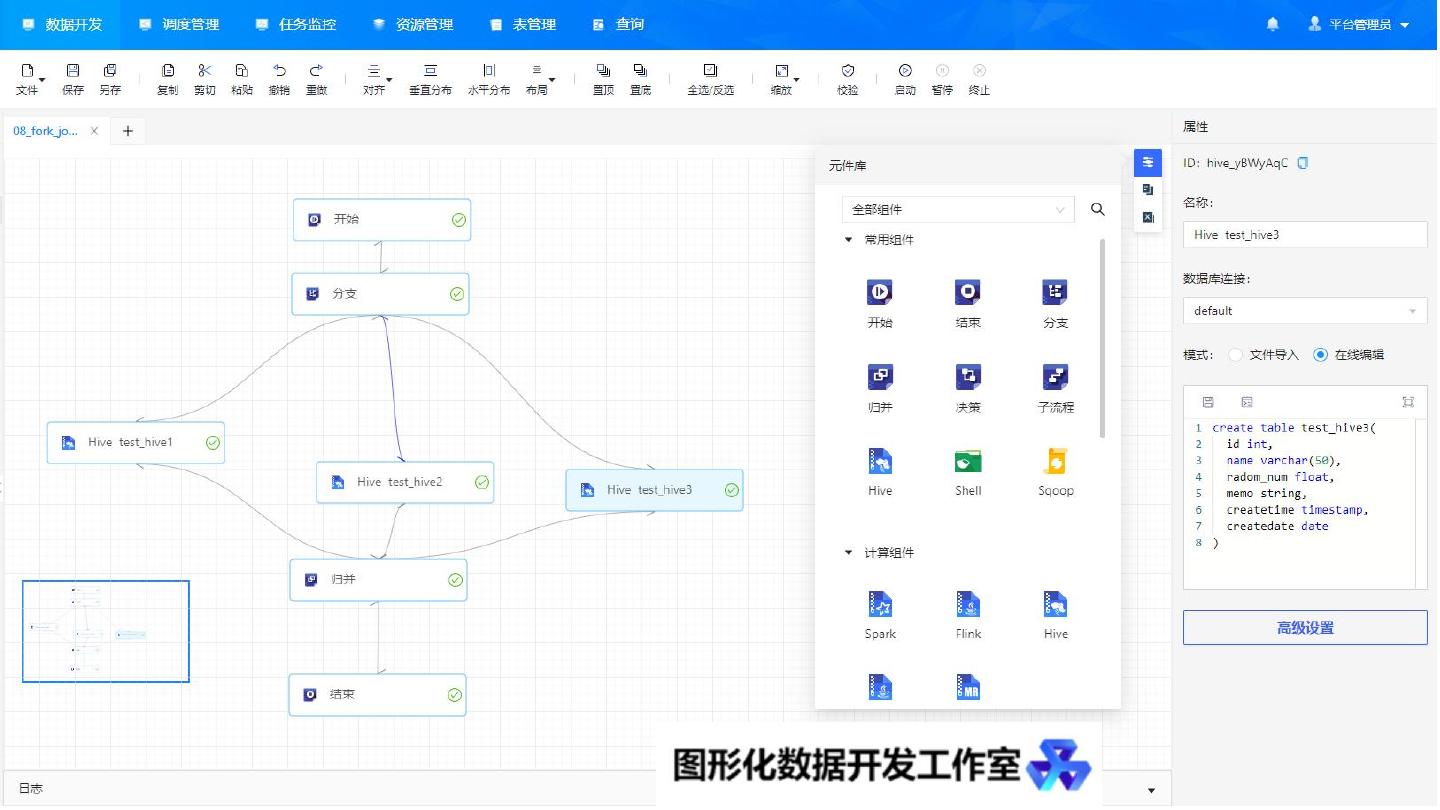Open the 数据库连接 default dropdown

pyautogui.click(x=1304, y=311)
